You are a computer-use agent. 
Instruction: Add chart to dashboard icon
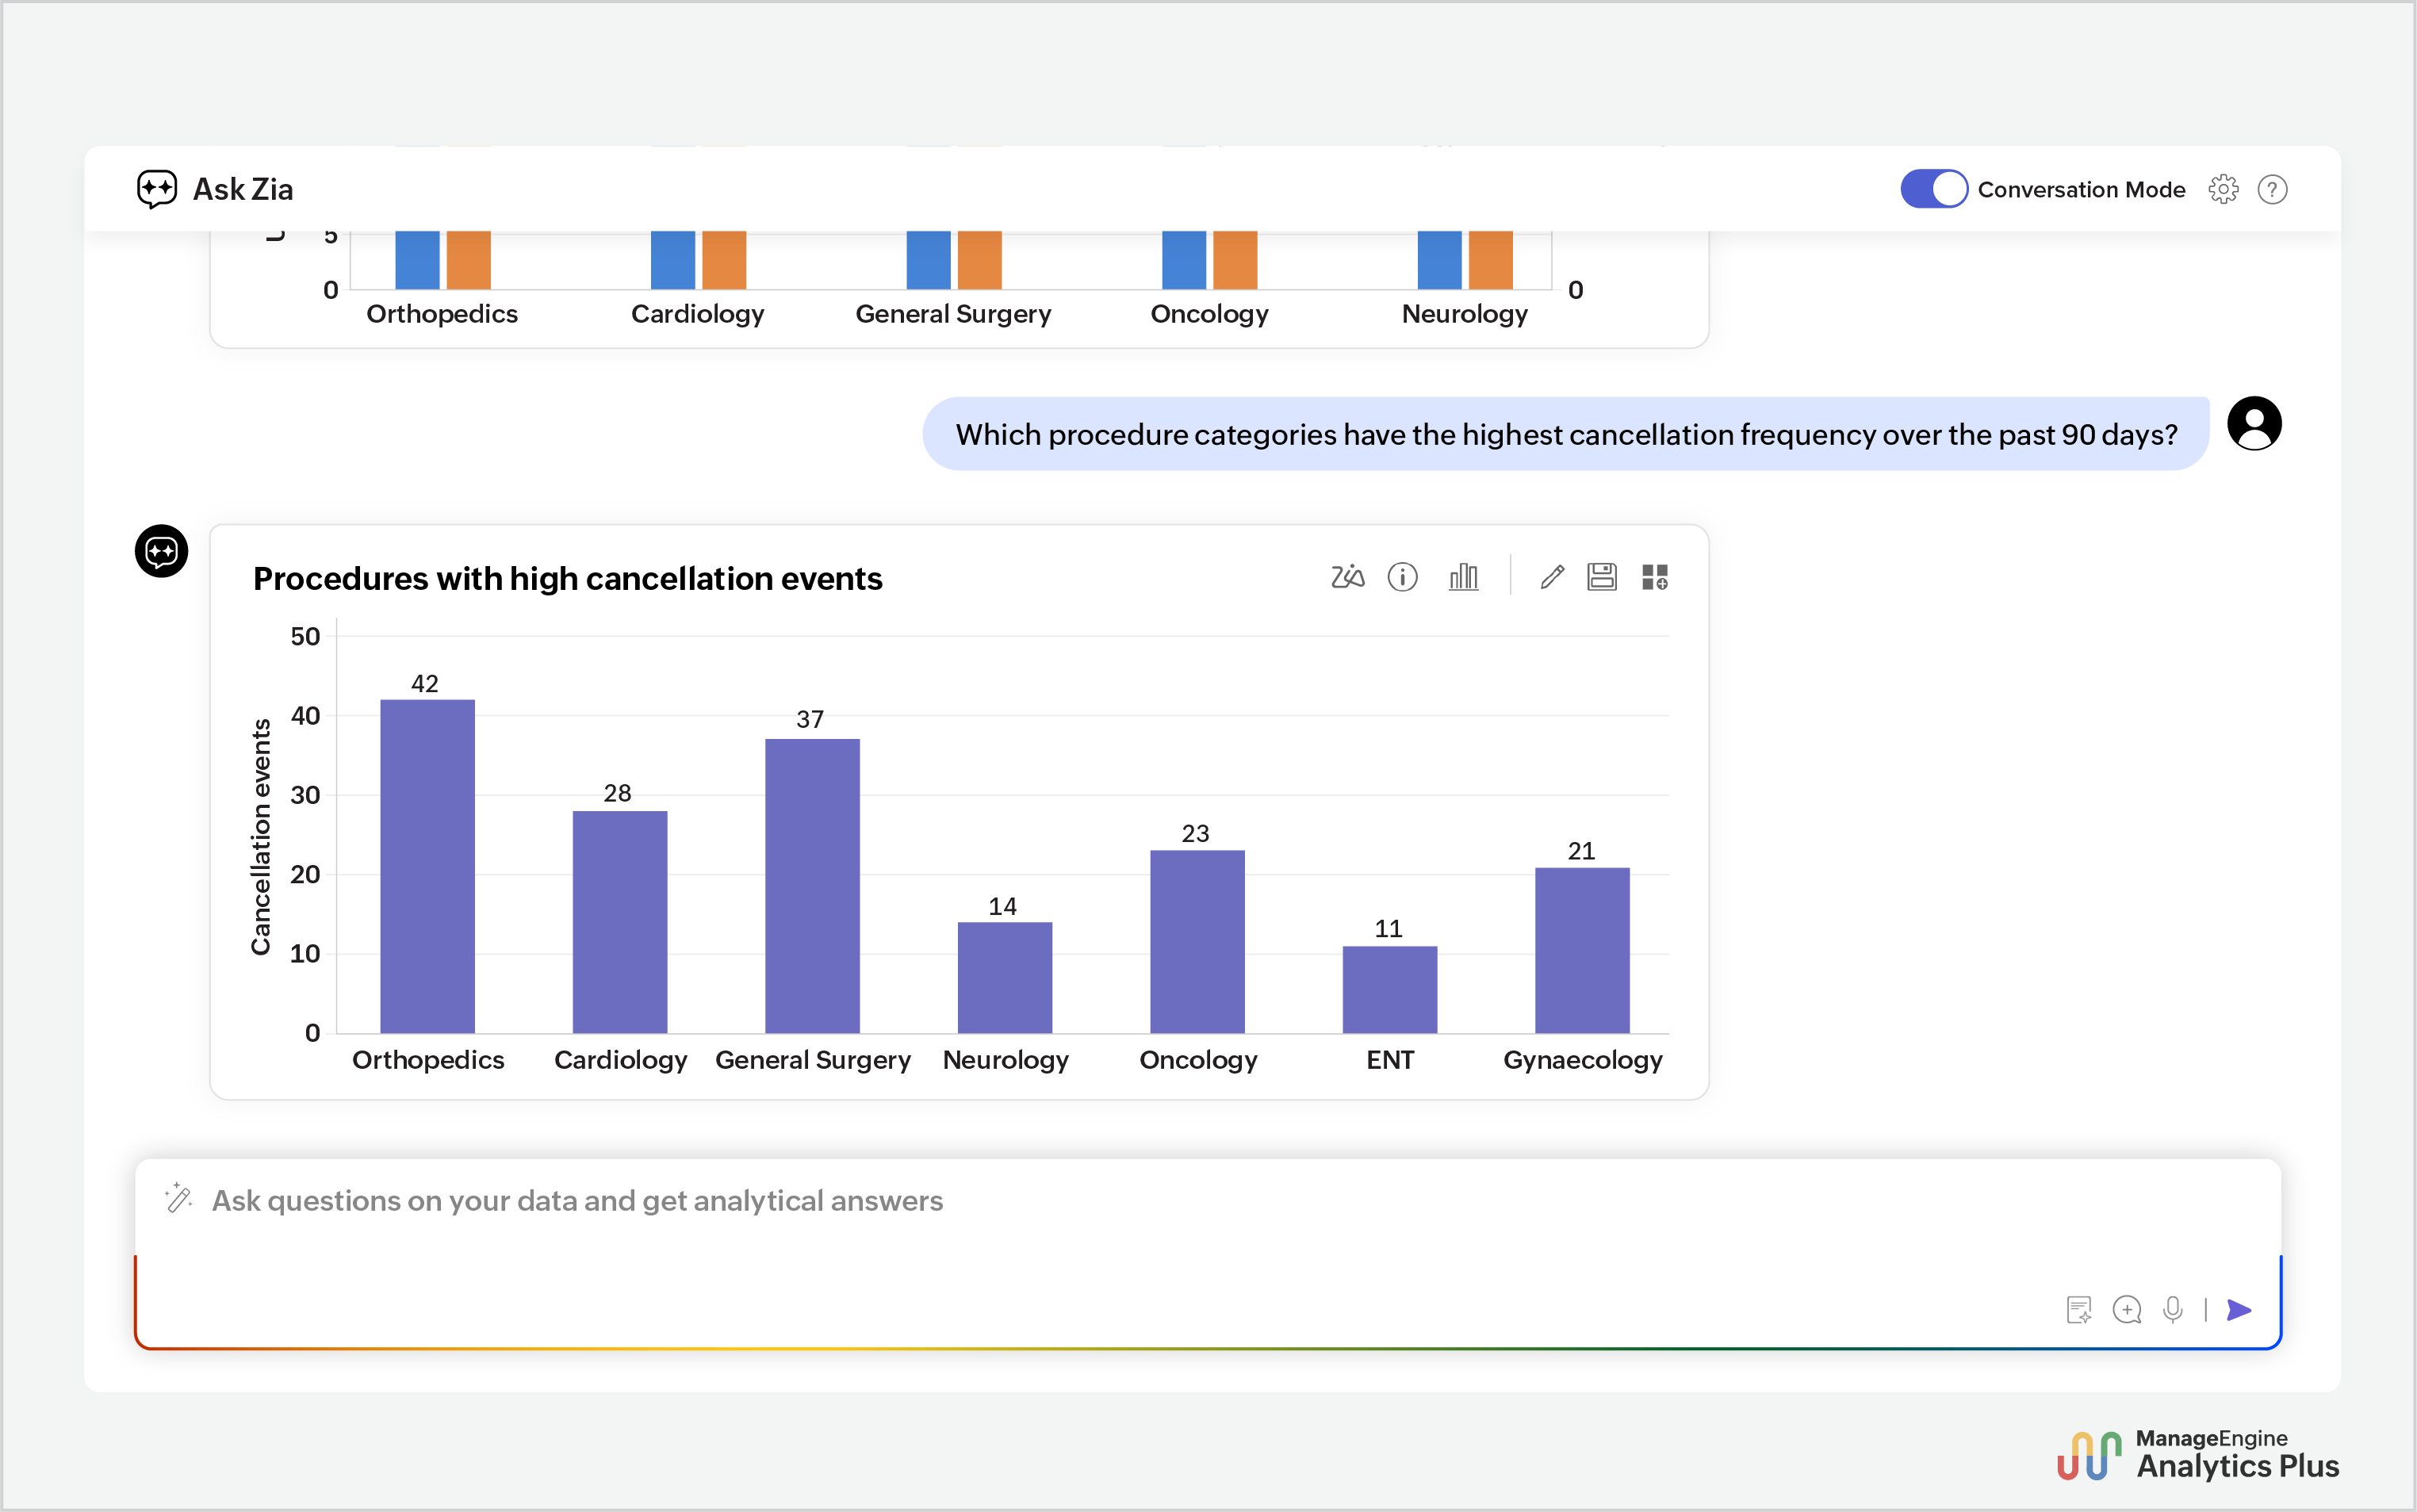1655,577
